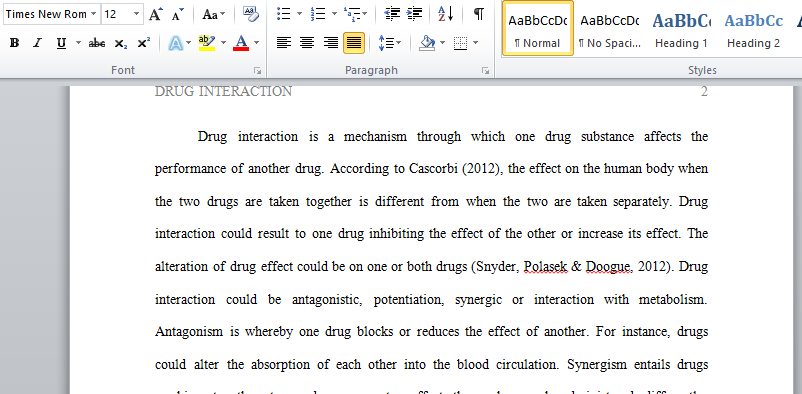This screenshot has width=802, height=394.
Task: Click the Text Effects glowing A icon
Action: [175, 43]
